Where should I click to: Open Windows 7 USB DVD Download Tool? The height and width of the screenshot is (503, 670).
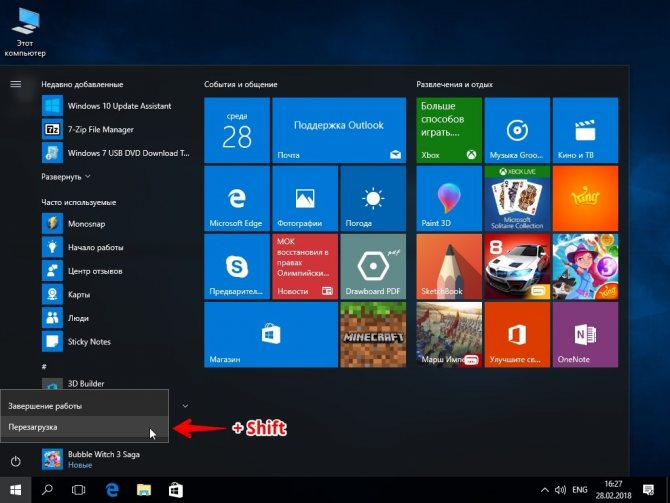tap(115, 153)
